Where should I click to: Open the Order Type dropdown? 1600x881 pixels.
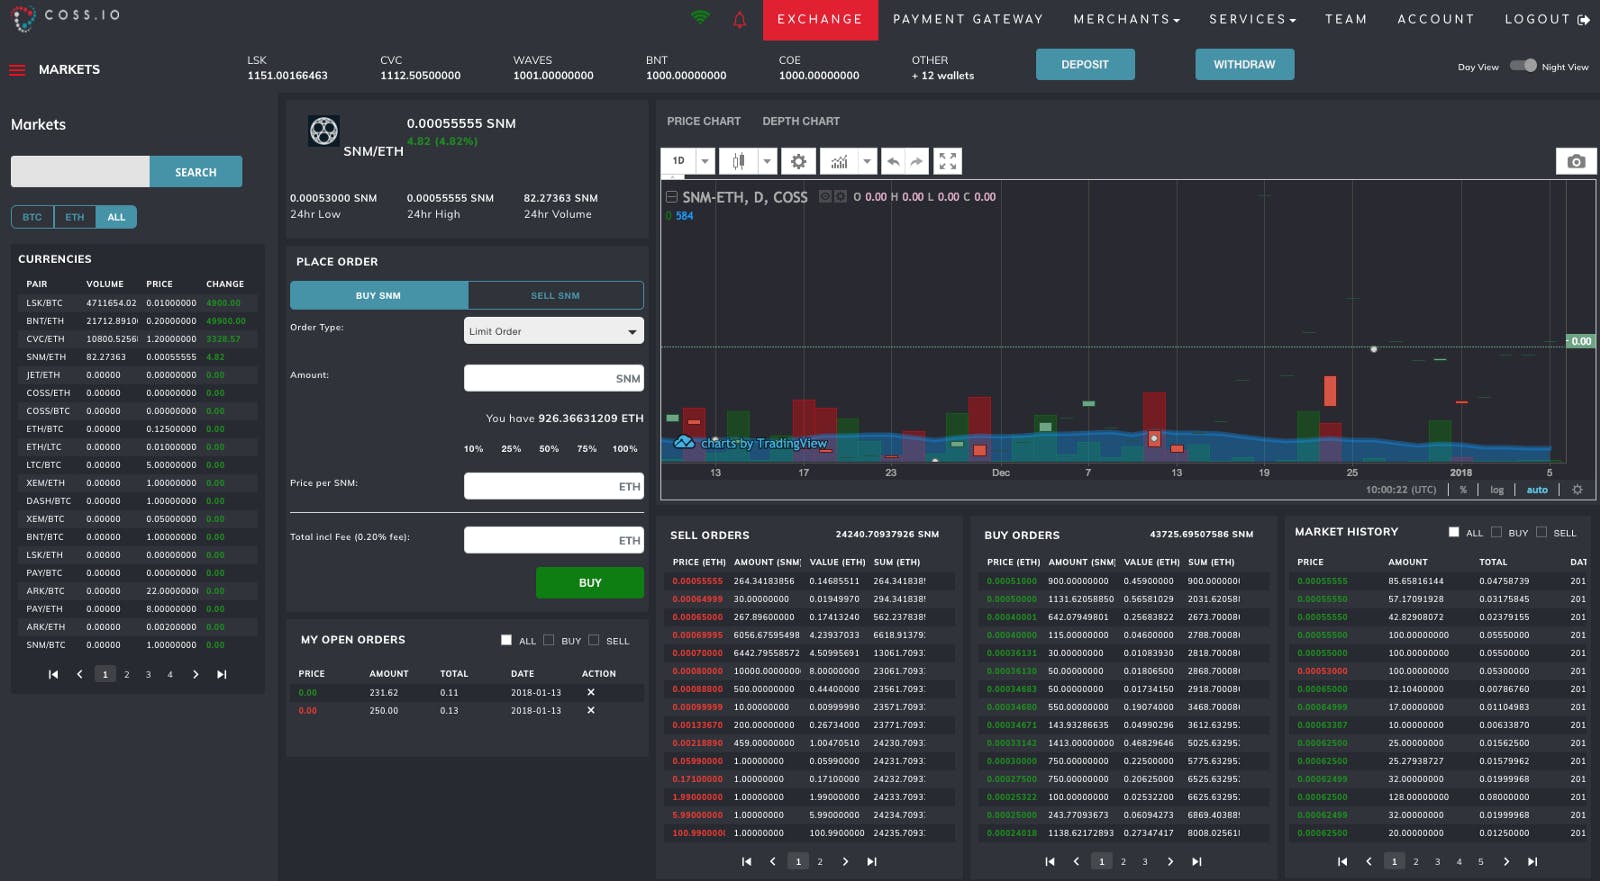[x=553, y=331]
